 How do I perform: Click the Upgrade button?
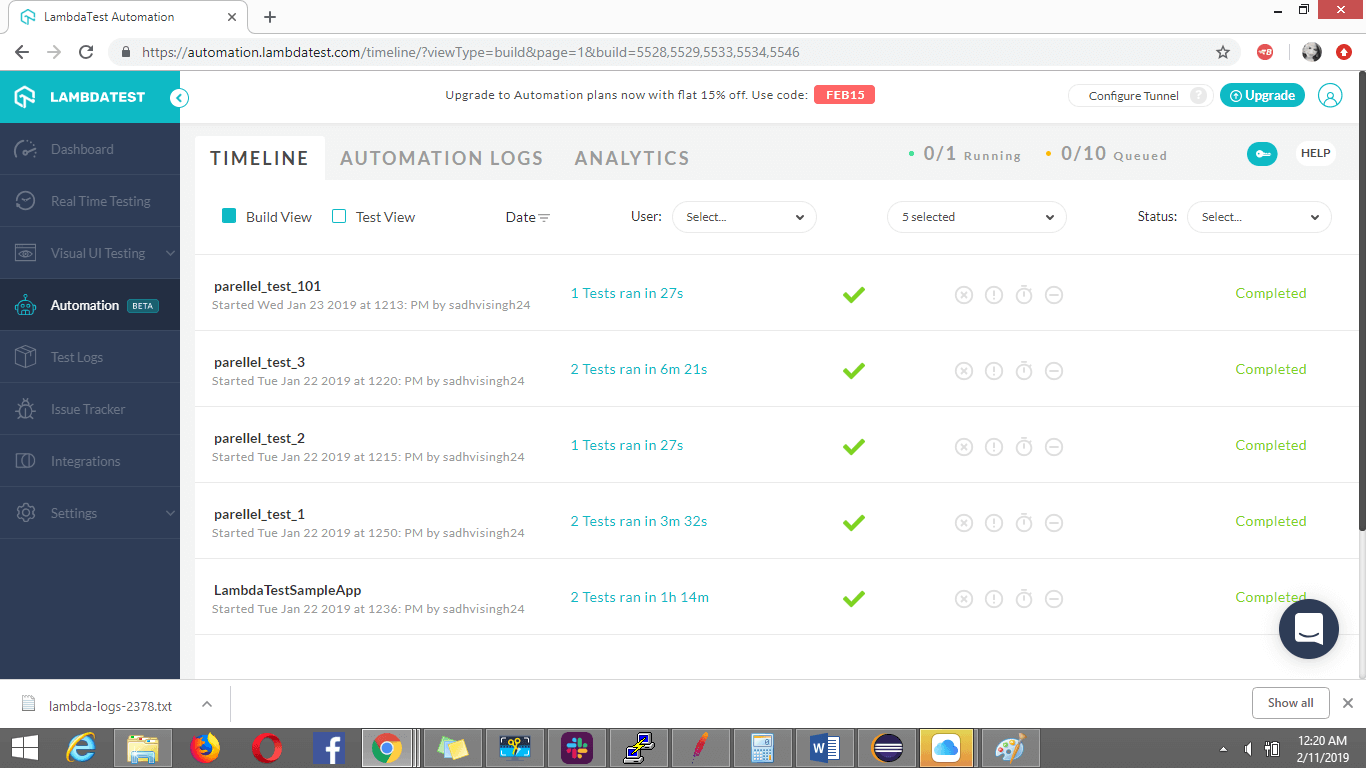point(1262,96)
